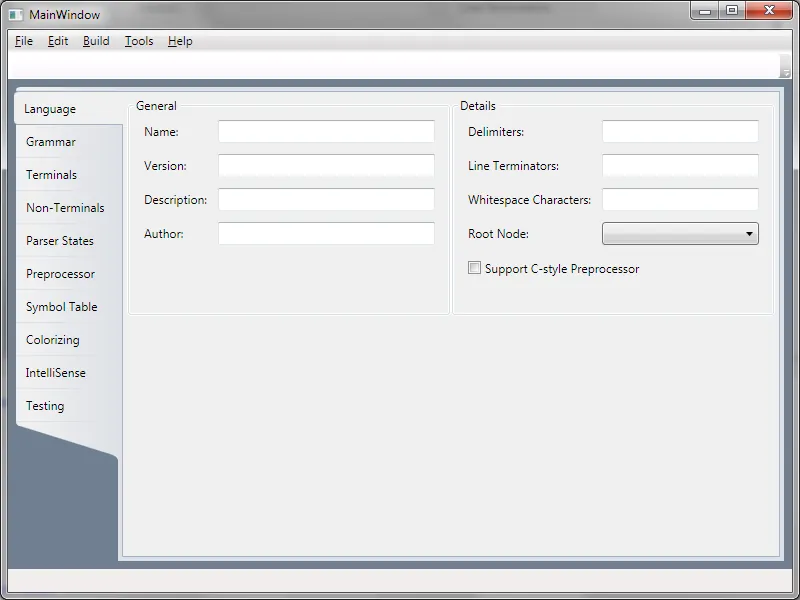Open the Non-Terminals tab
Screen dimensions: 800x600
69,208
